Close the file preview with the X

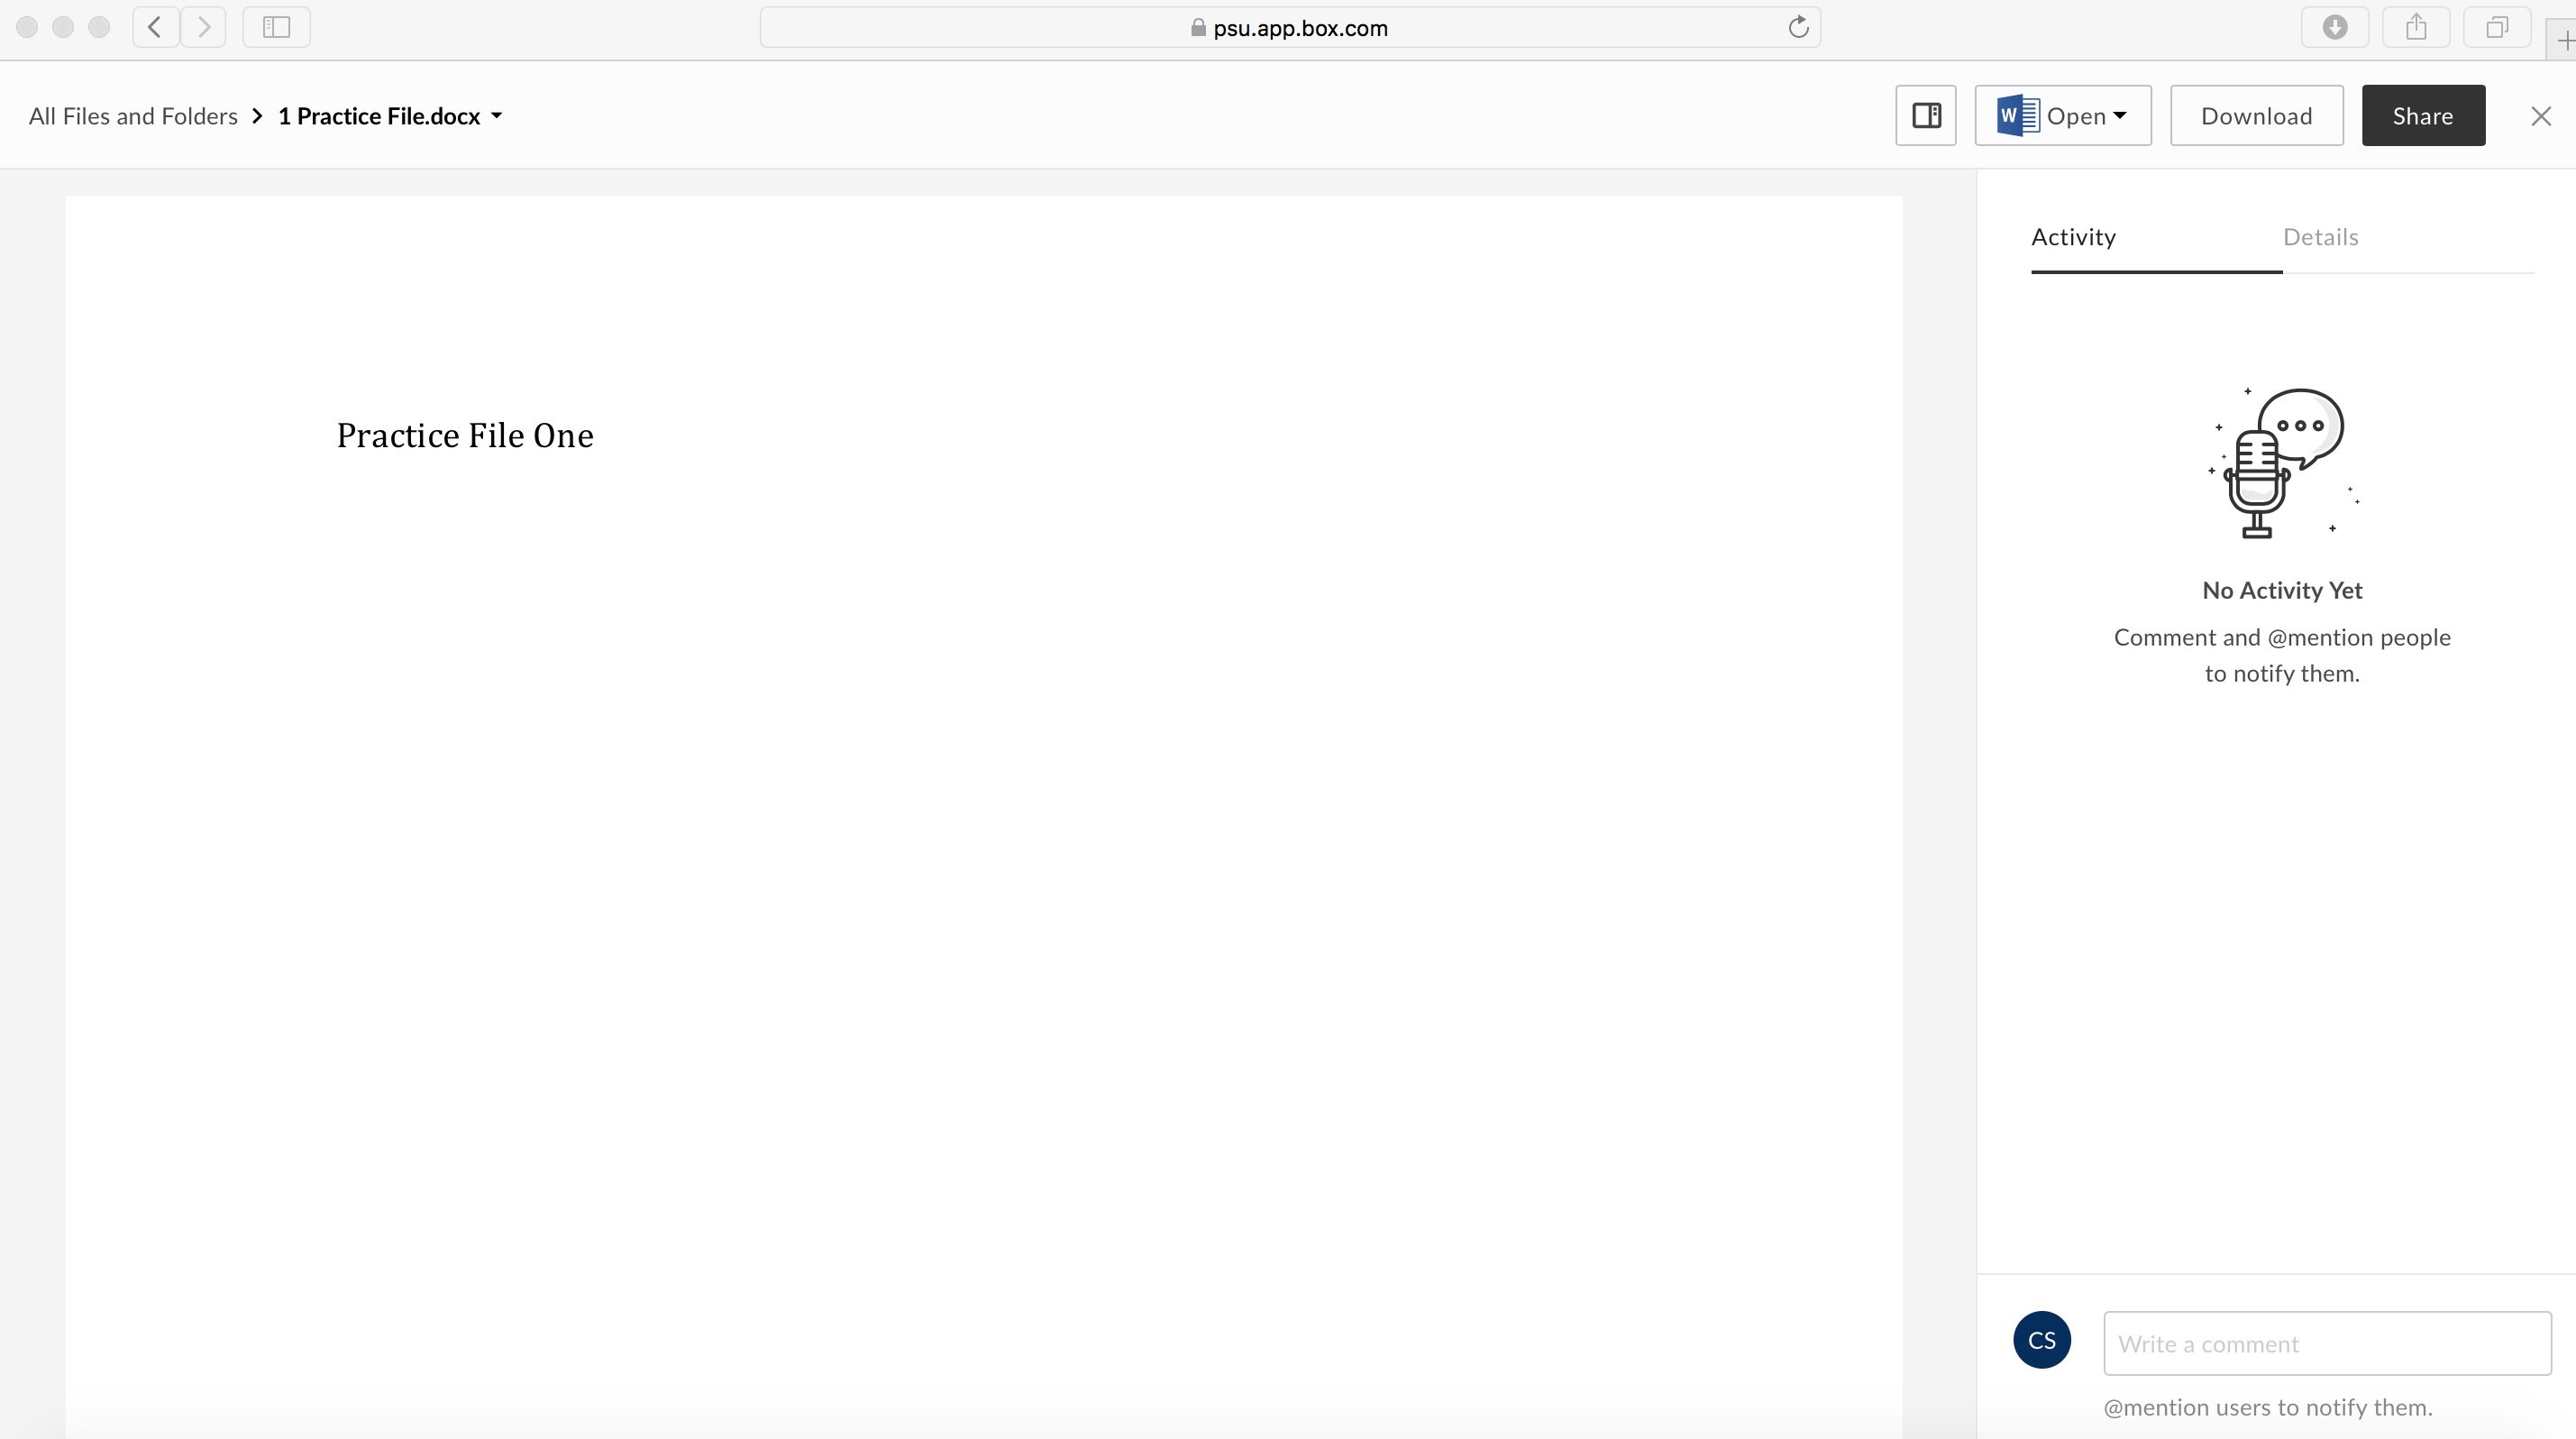(2541, 116)
